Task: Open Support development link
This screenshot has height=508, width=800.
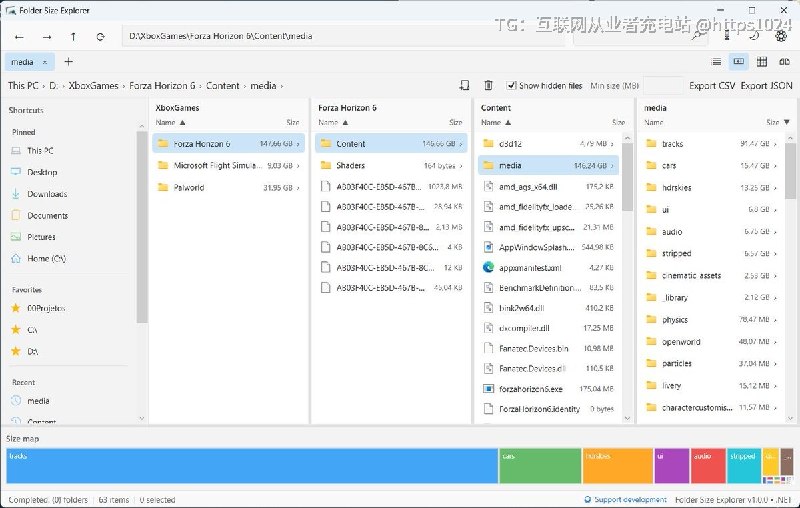Action: click(x=625, y=500)
